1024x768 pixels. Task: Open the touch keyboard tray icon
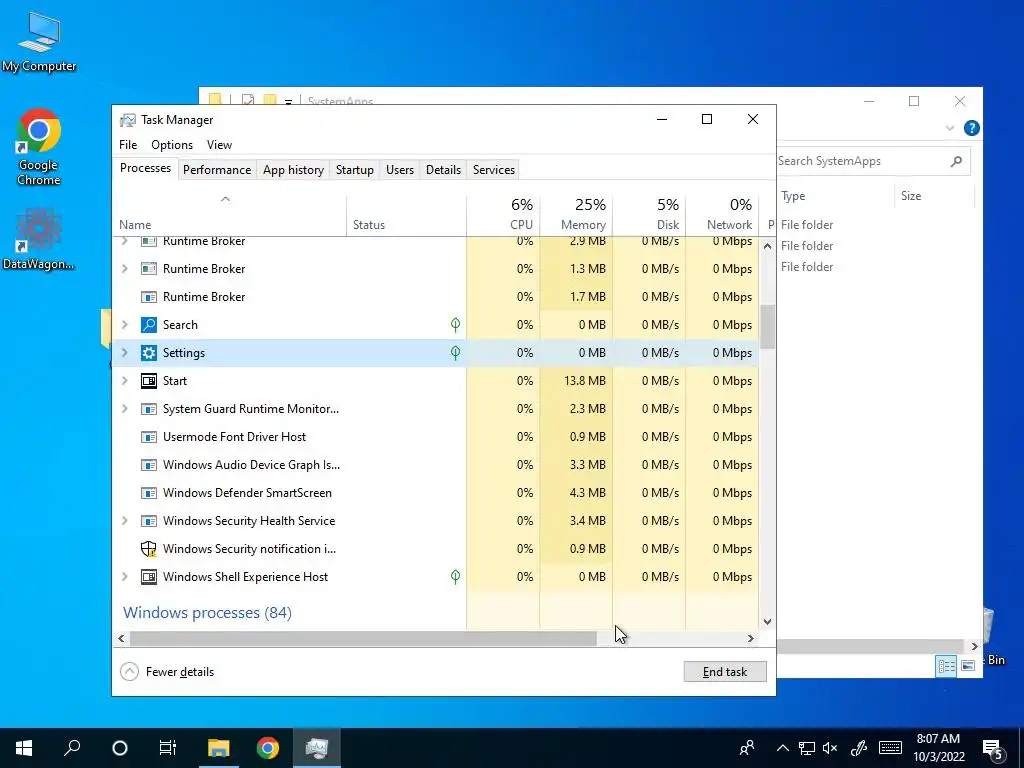tap(890, 748)
